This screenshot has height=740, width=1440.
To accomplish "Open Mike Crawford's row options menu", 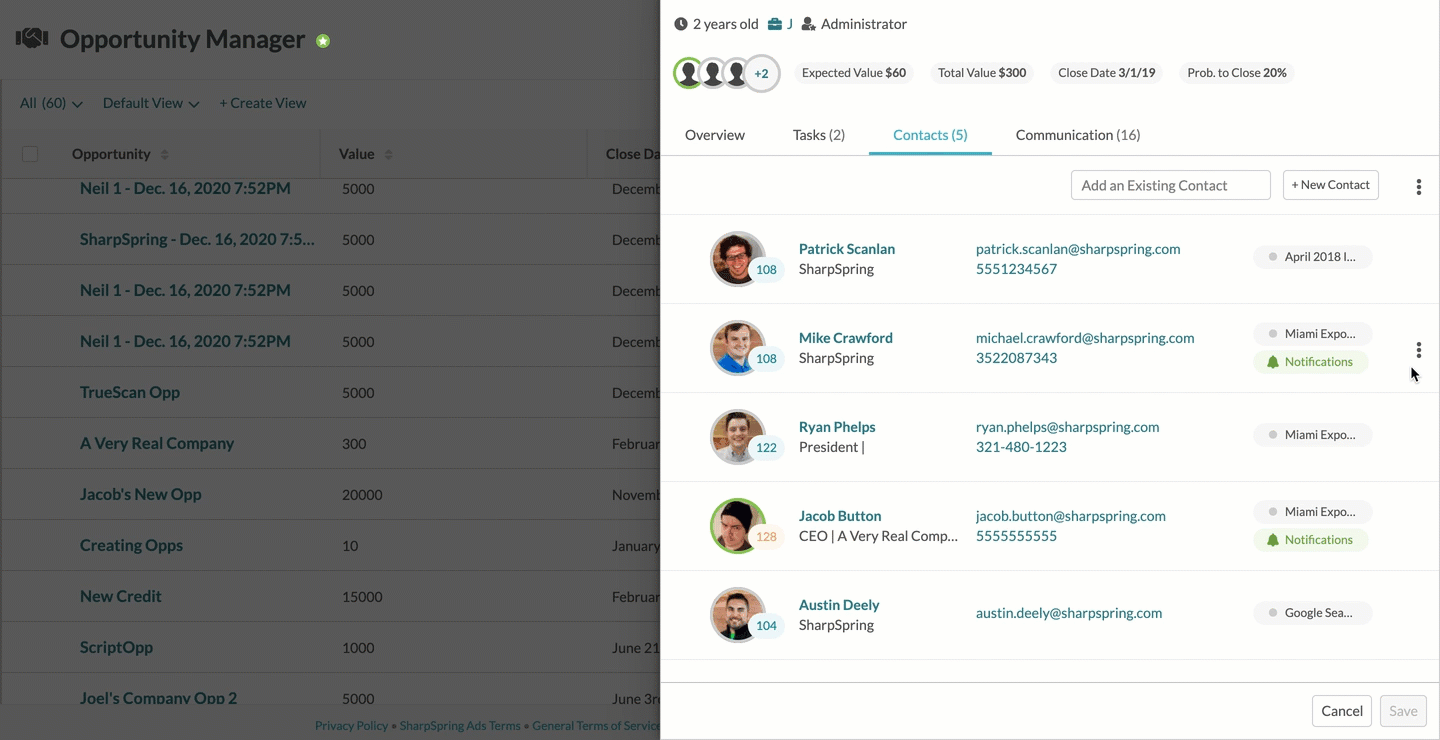I will pyautogui.click(x=1418, y=350).
